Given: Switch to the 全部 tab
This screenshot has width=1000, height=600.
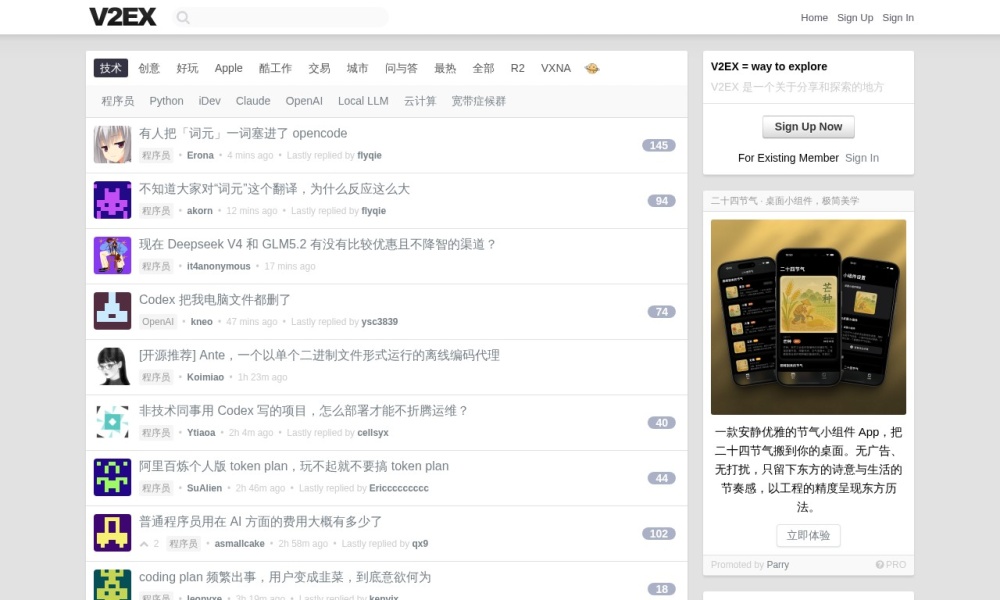Looking at the screenshot, I should click(483, 68).
